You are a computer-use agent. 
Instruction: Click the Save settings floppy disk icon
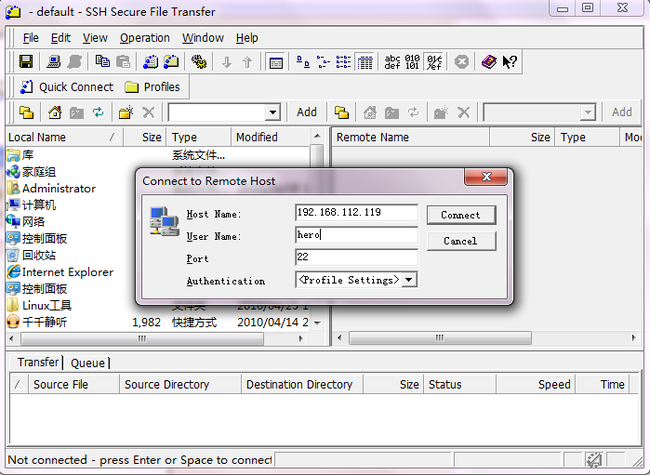point(26,62)
